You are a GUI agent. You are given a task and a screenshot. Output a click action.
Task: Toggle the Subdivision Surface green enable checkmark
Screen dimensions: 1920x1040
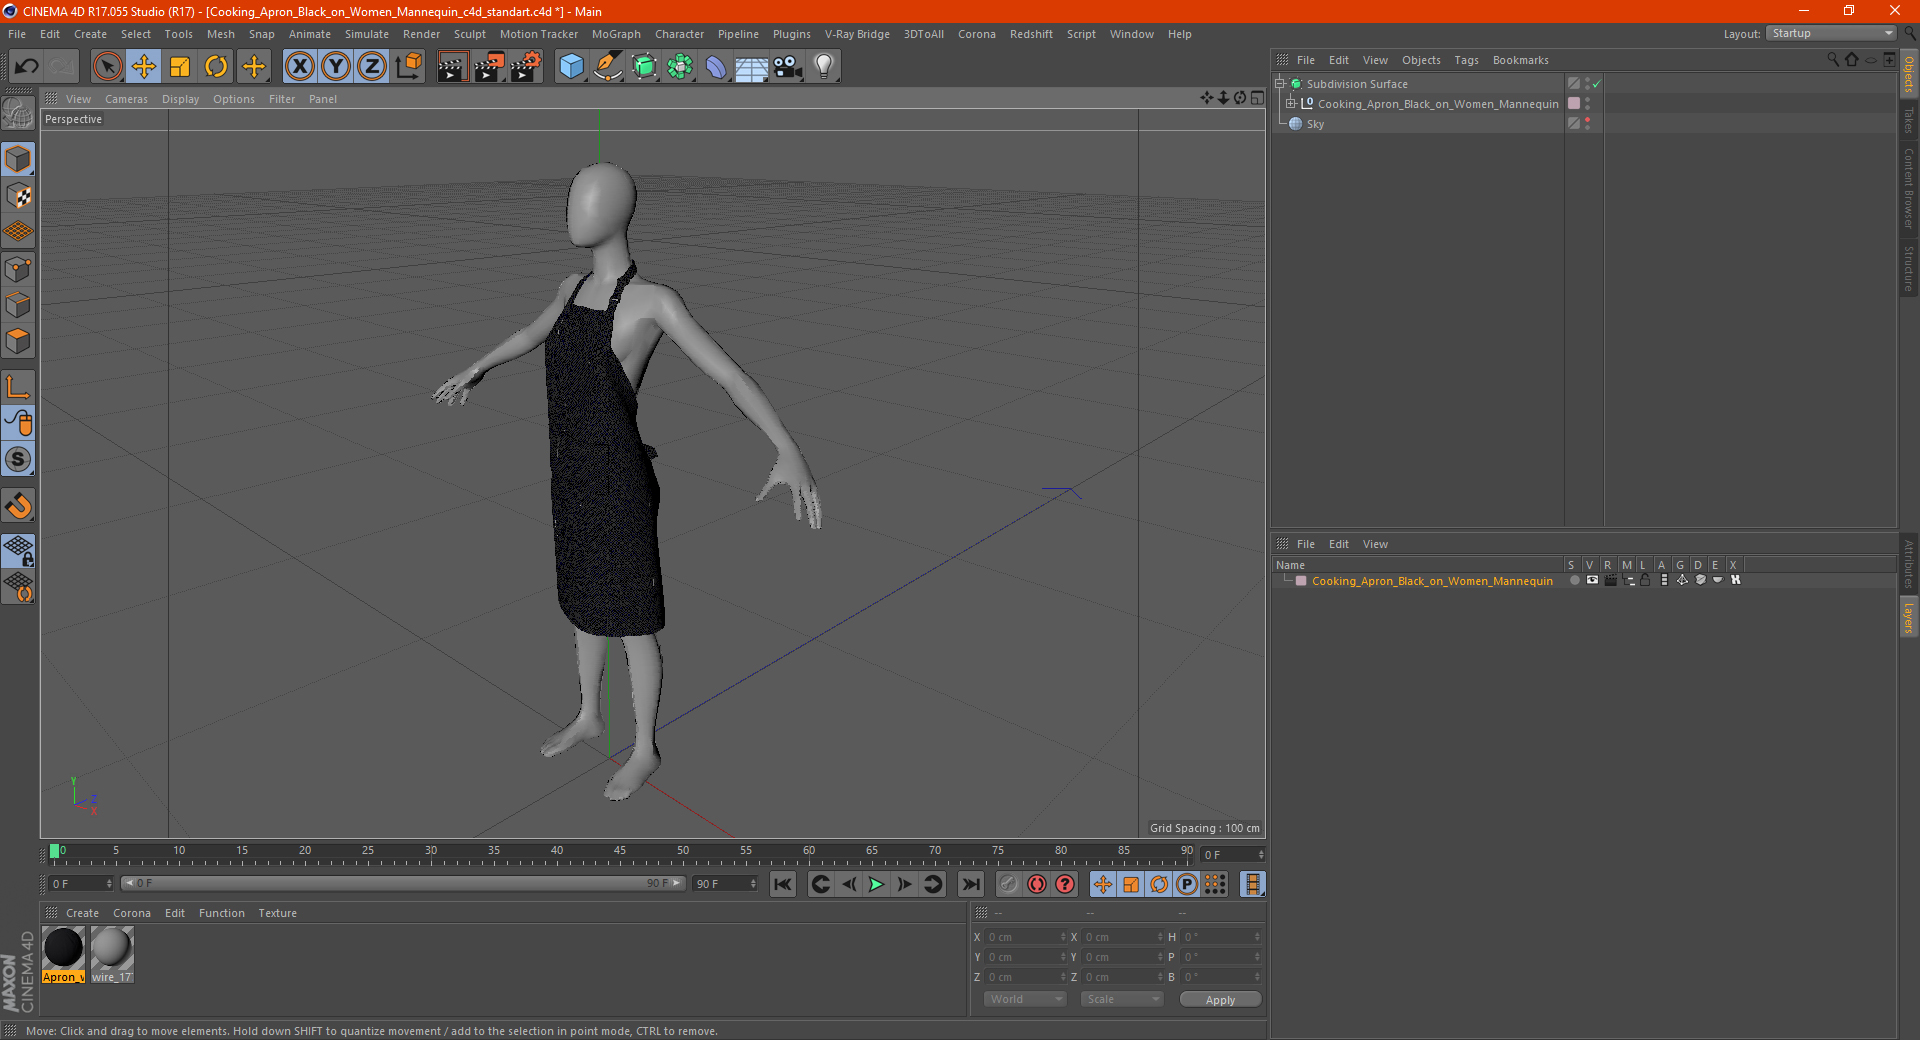1597,84
